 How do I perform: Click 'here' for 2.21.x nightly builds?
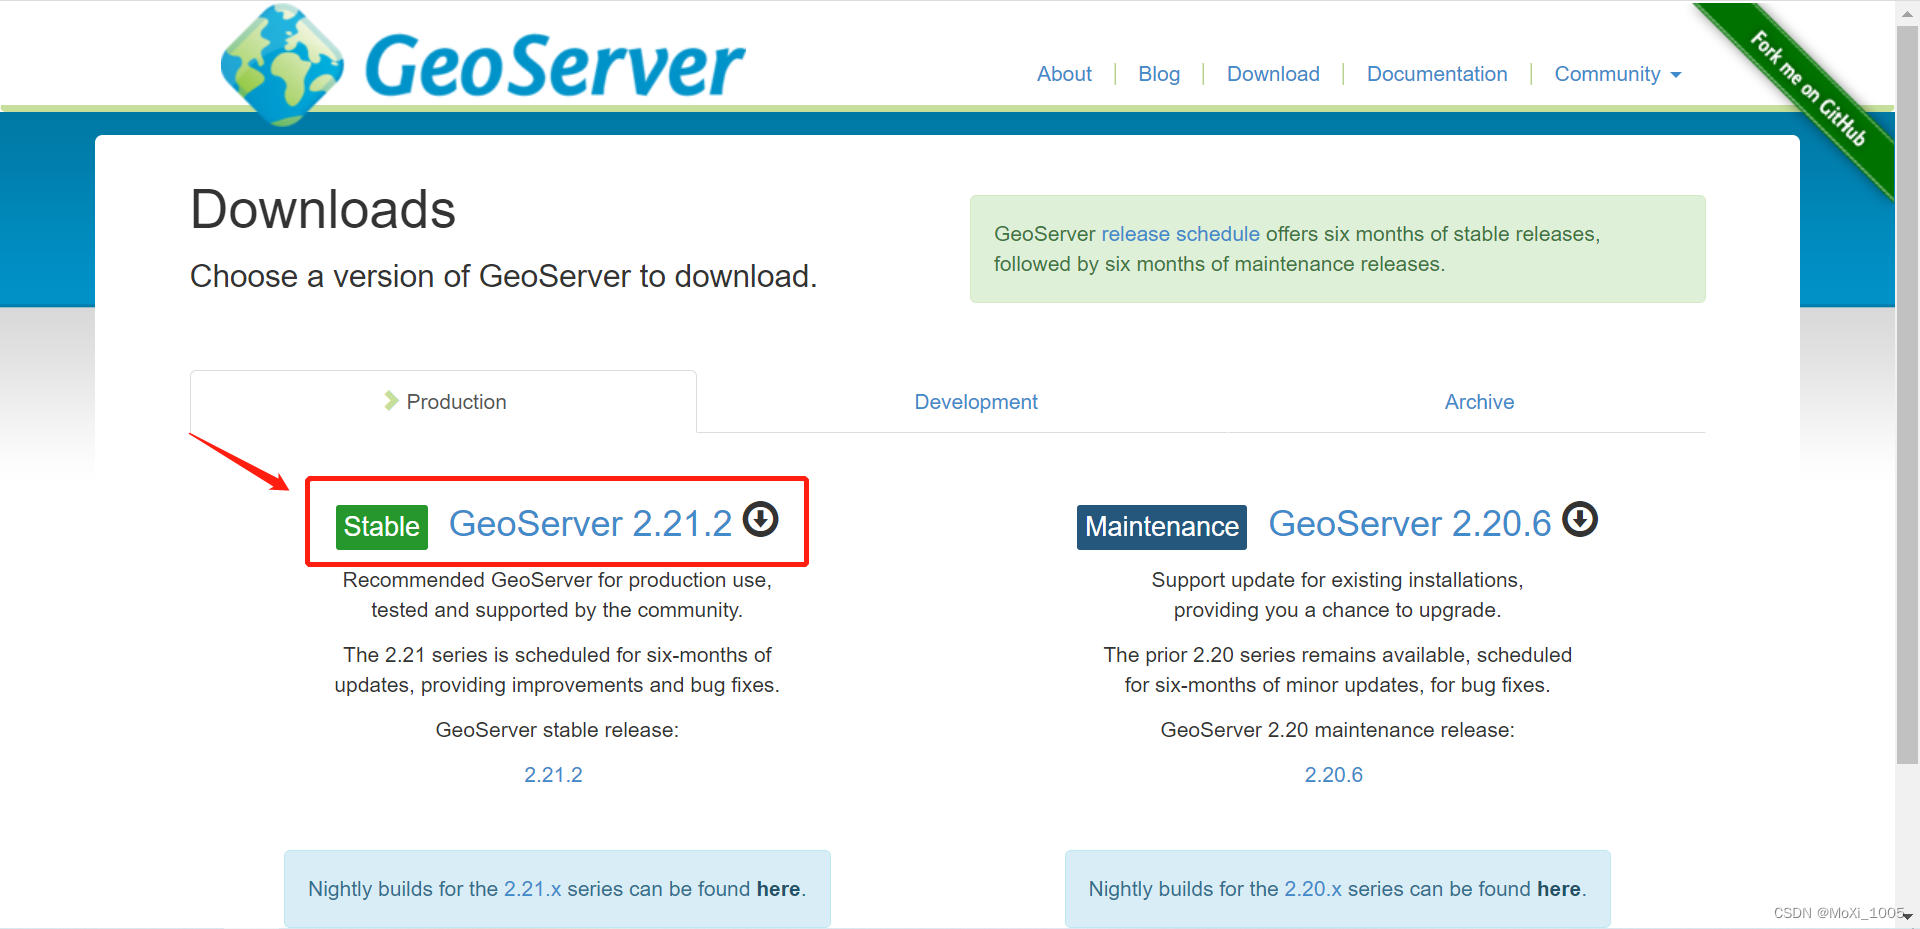[x=778, y=889]
